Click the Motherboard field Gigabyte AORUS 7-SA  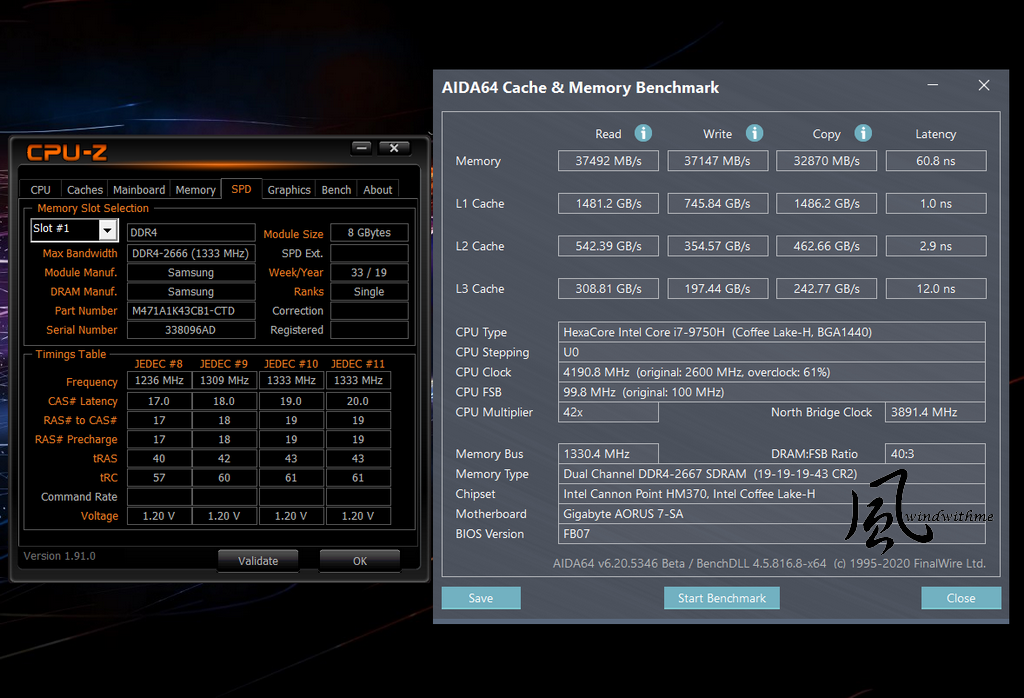771,514
